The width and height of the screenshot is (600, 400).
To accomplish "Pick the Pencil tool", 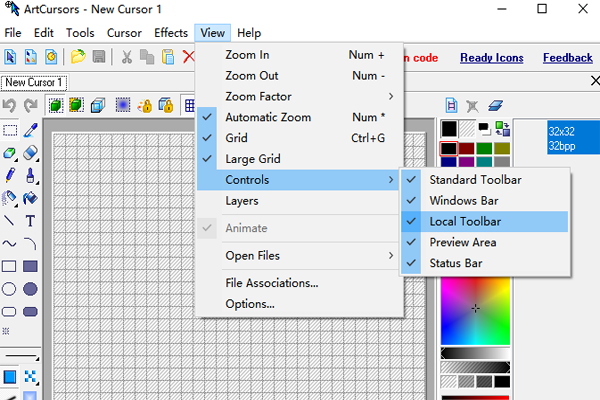I will click(9, 175).
